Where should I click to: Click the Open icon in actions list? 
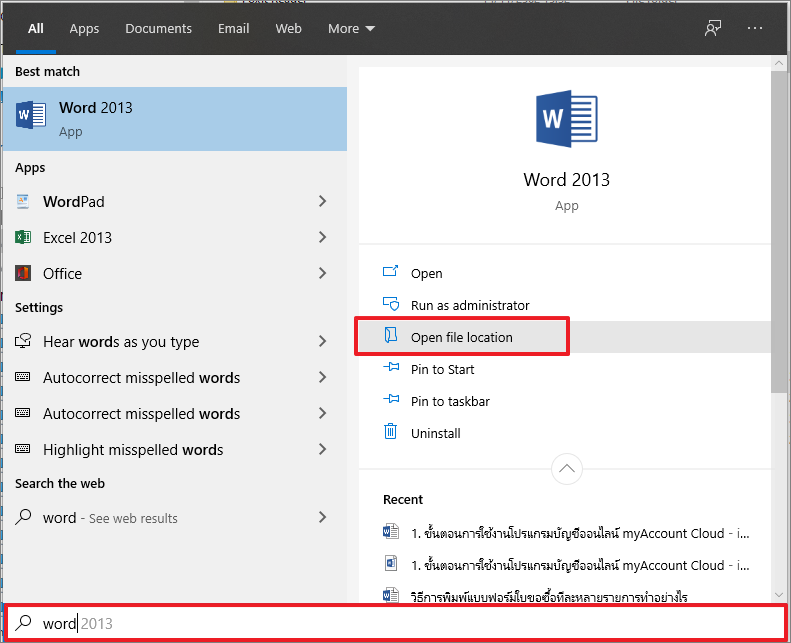click(390, 272)
